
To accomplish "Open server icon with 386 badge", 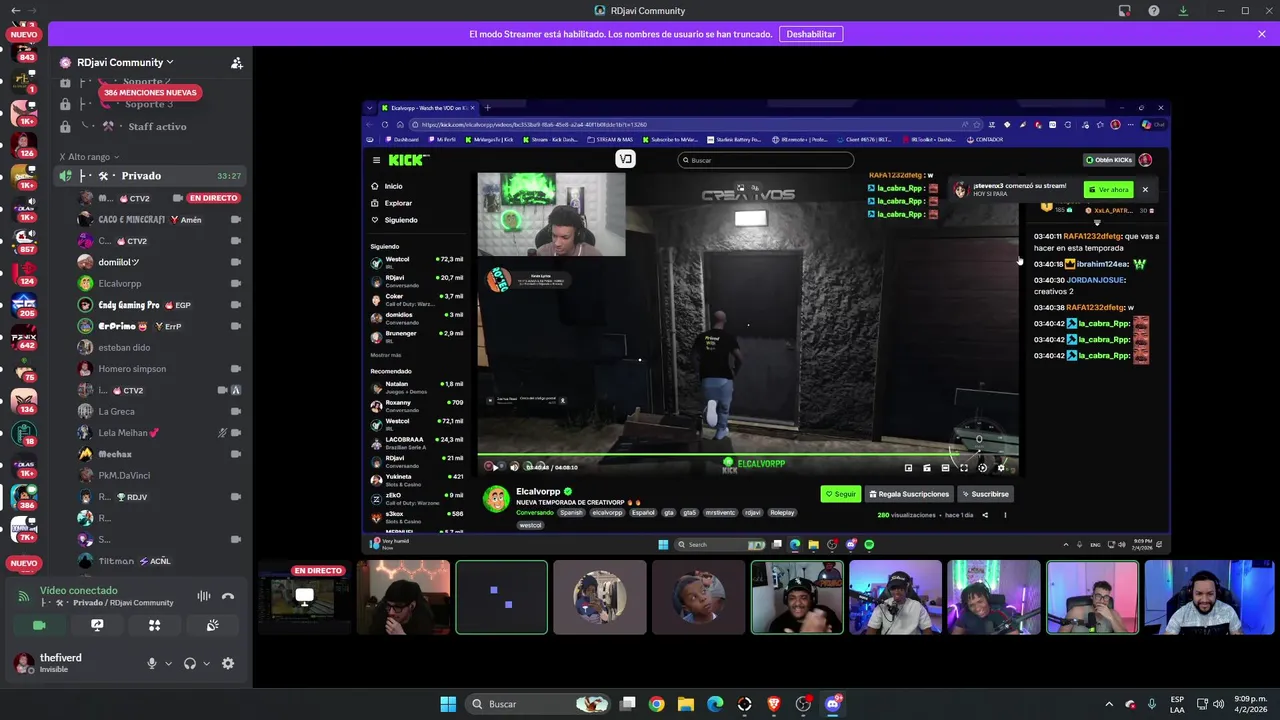I will click(x=24, y=496).
